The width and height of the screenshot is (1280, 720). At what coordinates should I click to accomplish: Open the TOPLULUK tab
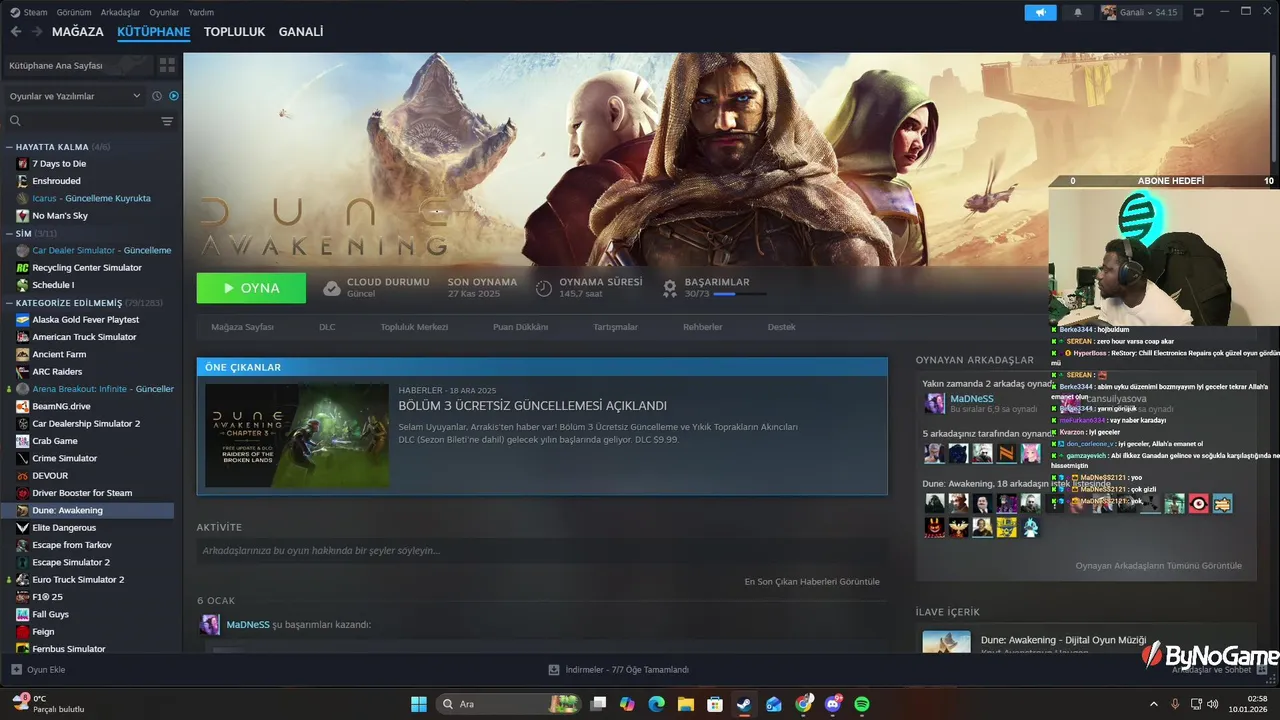(x=234, y=32)
